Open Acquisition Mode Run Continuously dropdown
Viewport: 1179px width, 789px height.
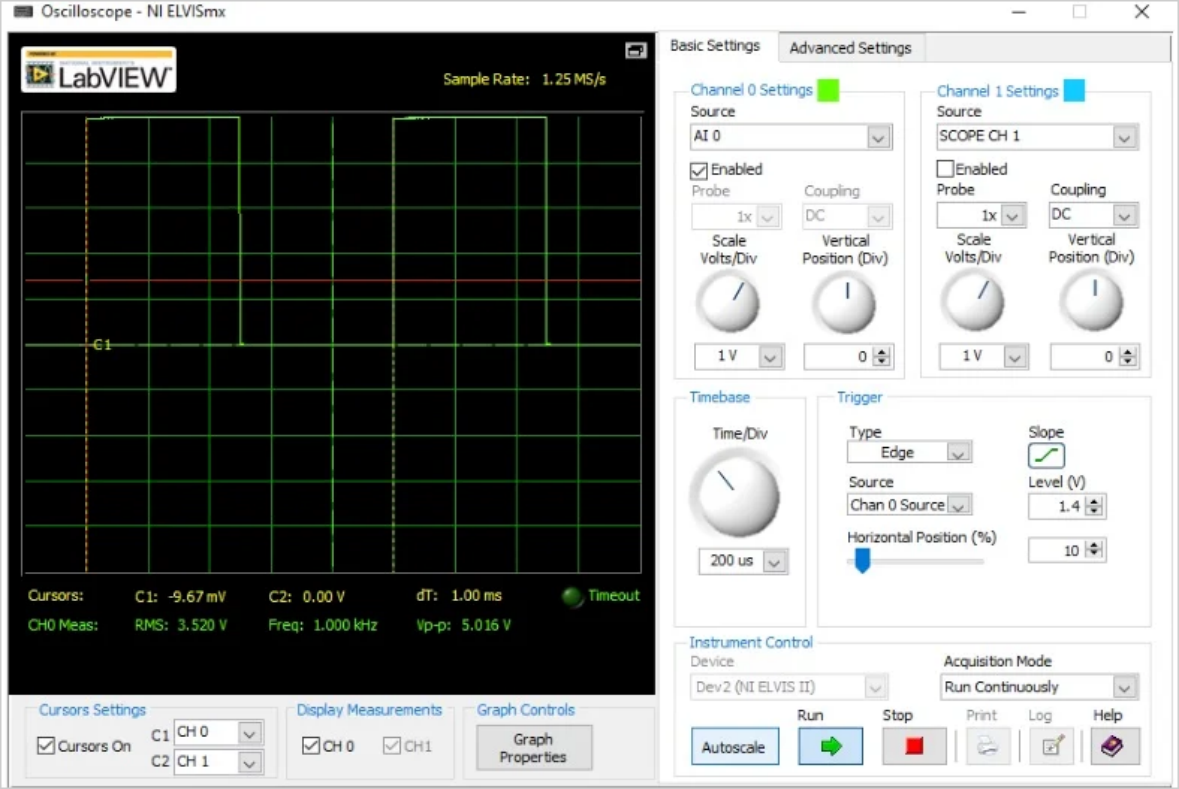click(x=1123, y=687)
